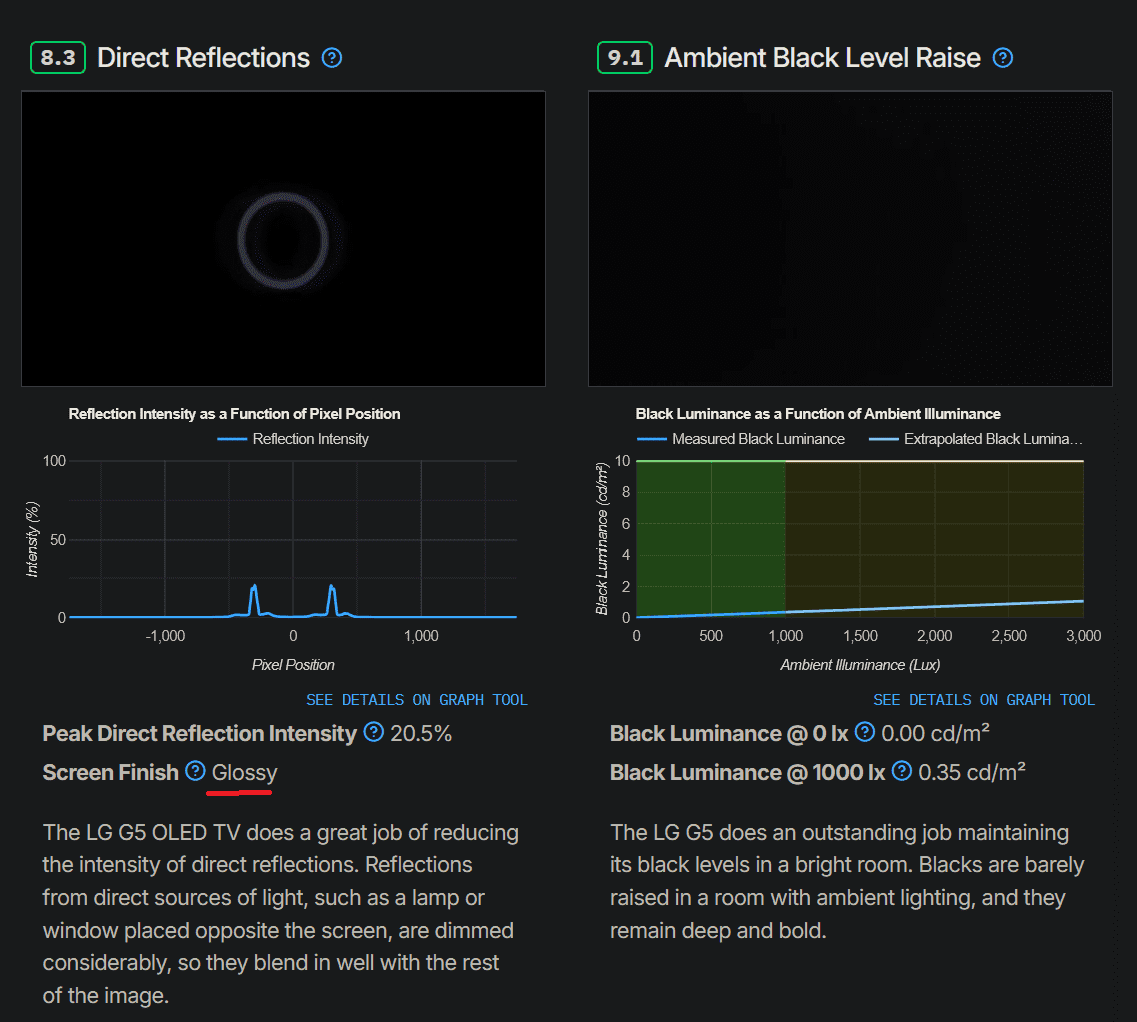Open the Screen Finish help tooltip icon
This screenshot has width=1137, height=1022.
(196, 772)
